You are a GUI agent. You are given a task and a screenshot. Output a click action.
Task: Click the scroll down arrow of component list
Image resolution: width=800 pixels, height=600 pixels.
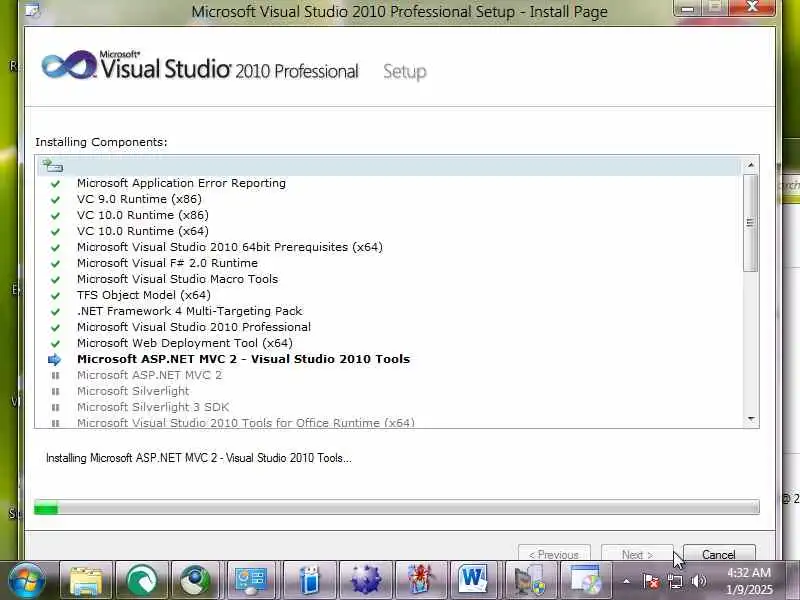click(x=751, y=419)
